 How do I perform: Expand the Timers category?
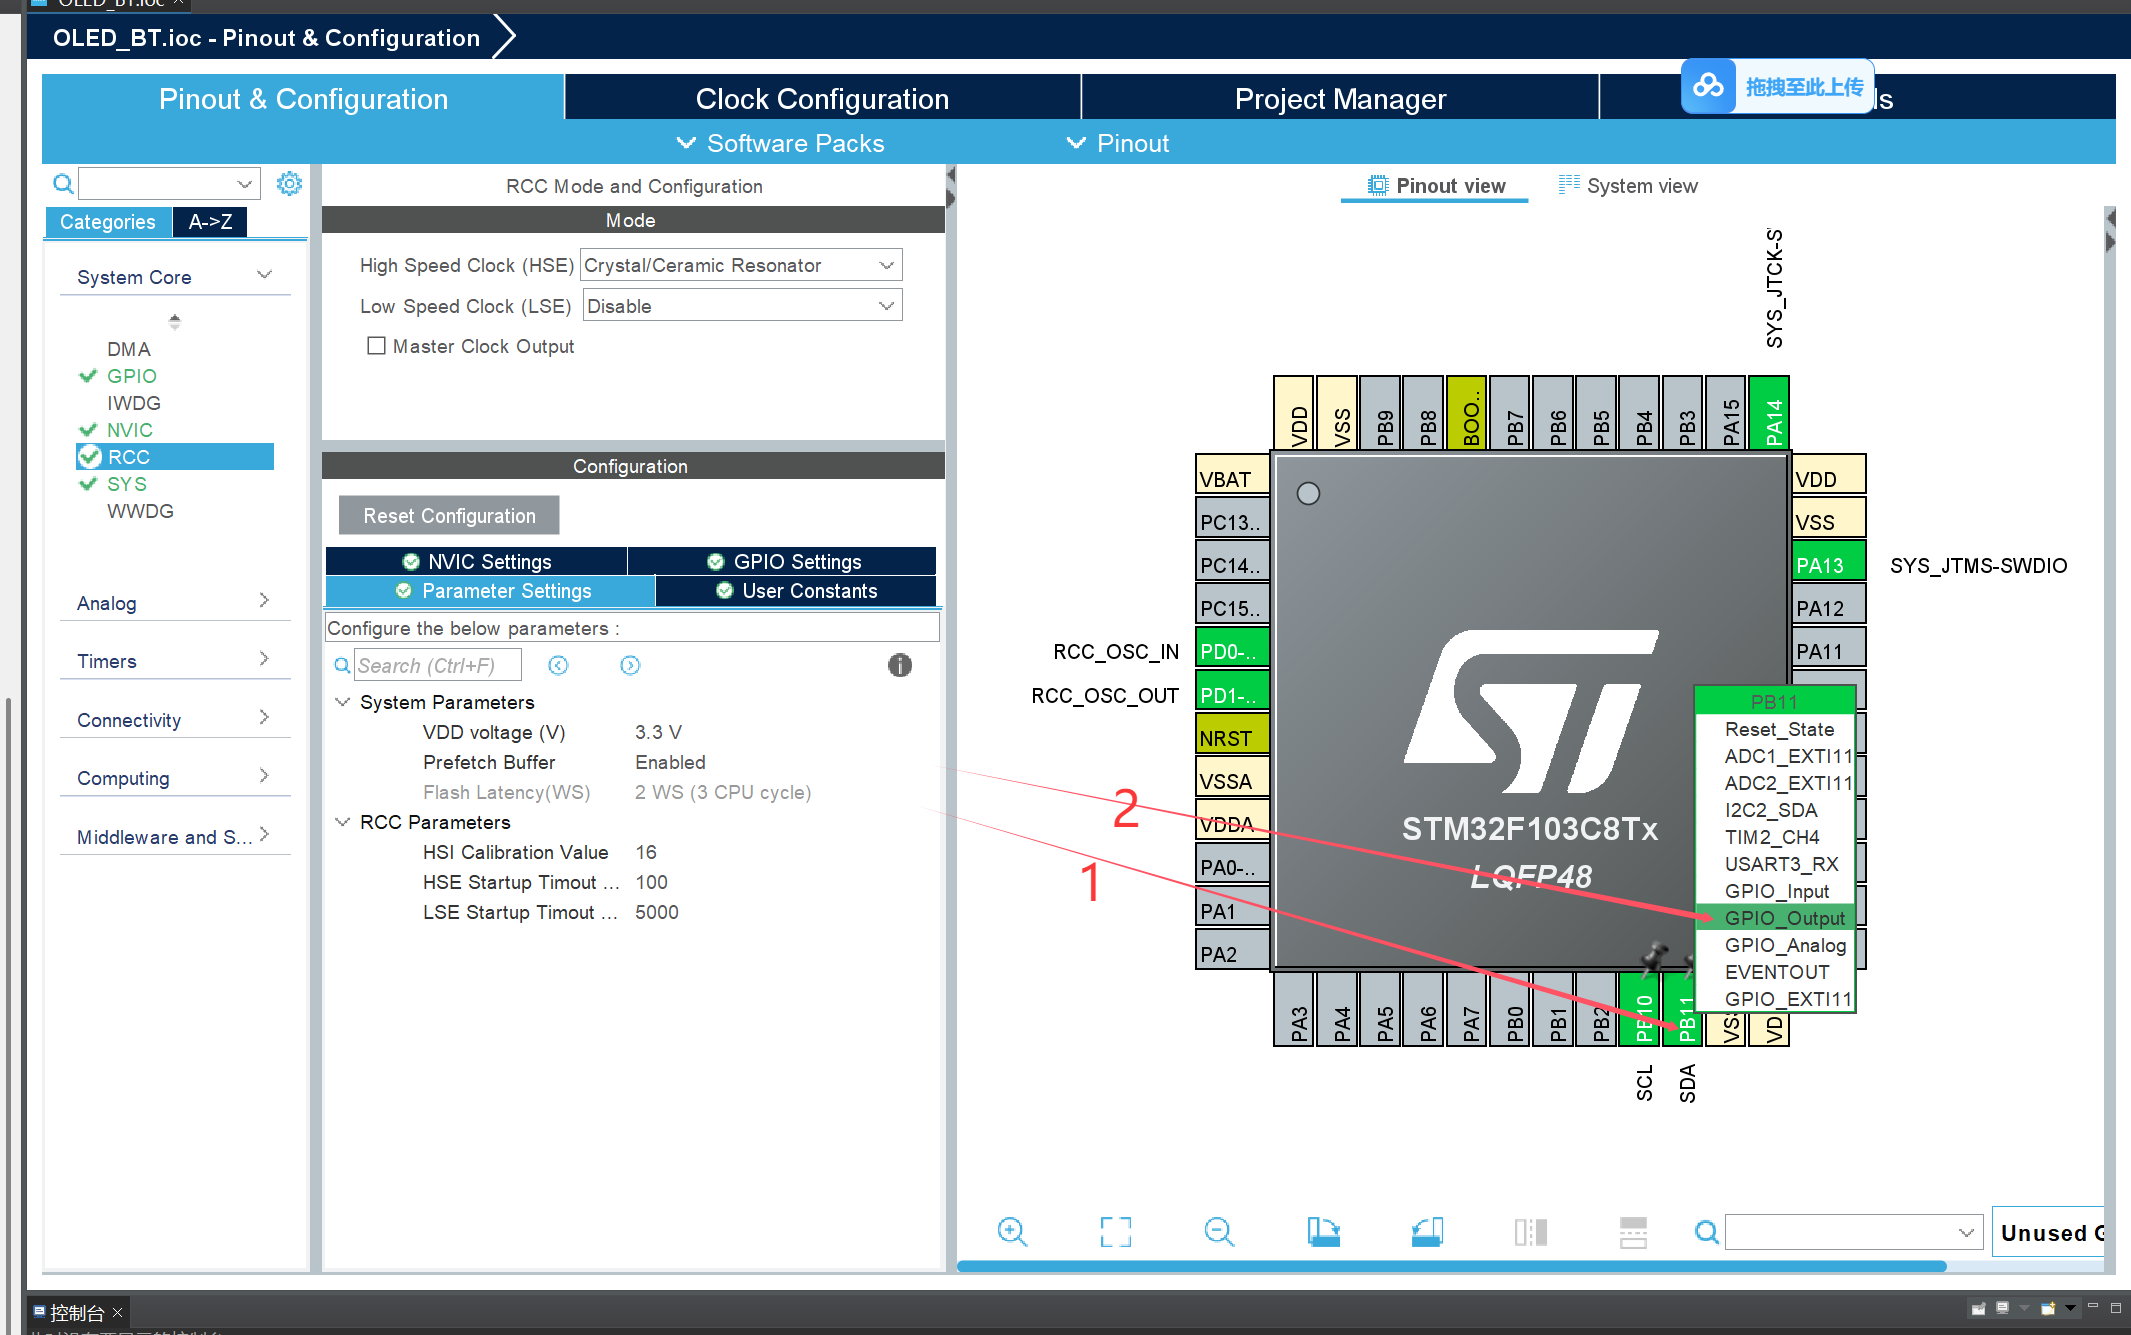[x=174, y=661]
